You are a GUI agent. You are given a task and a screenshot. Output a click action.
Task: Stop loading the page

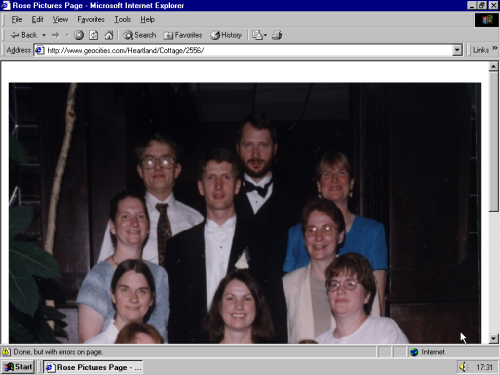(79, 35)
